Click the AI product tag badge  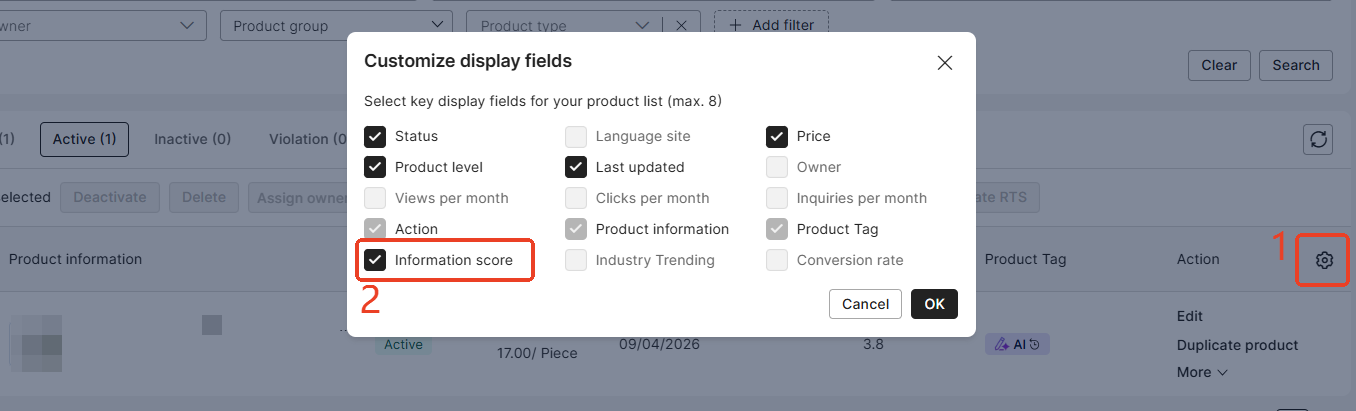point(1017,344)
